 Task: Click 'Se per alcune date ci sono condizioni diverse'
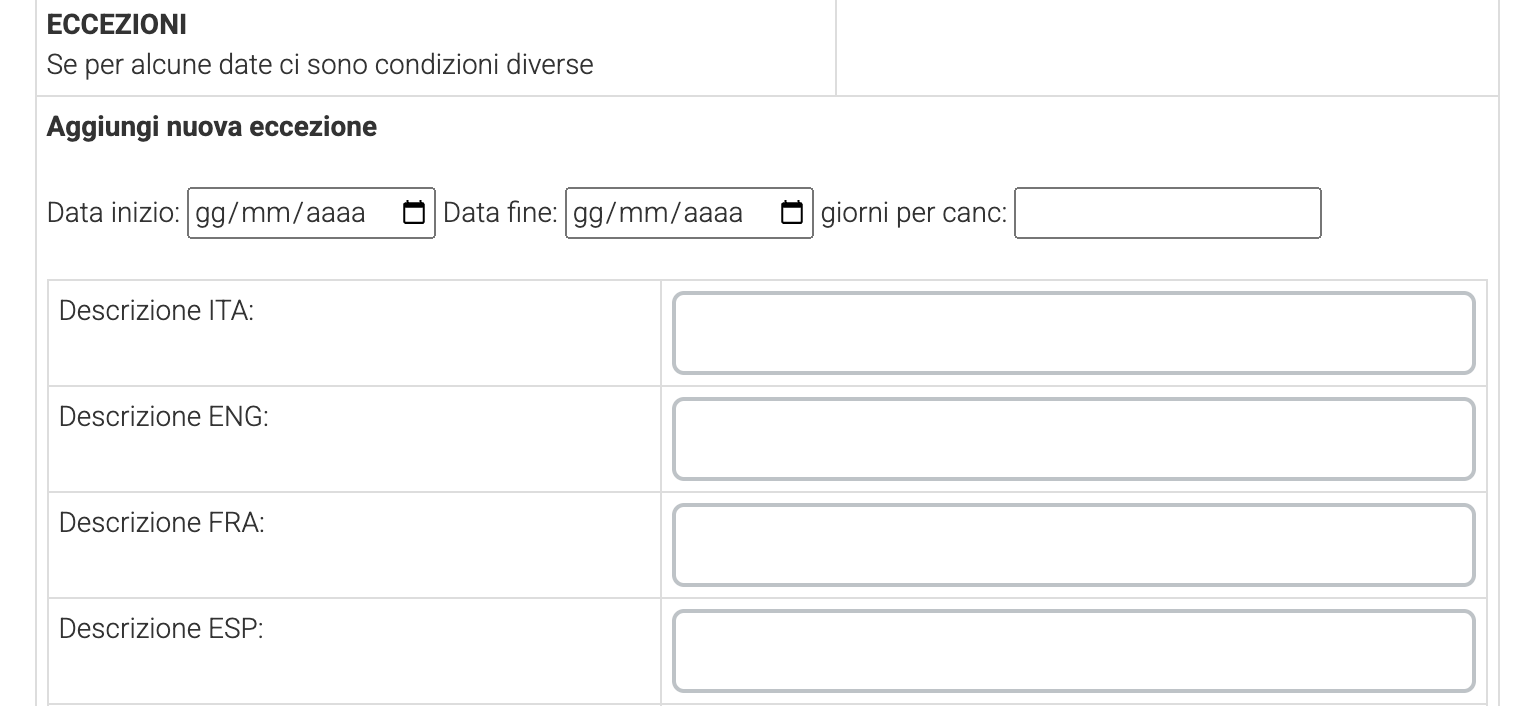pos(320,65)
